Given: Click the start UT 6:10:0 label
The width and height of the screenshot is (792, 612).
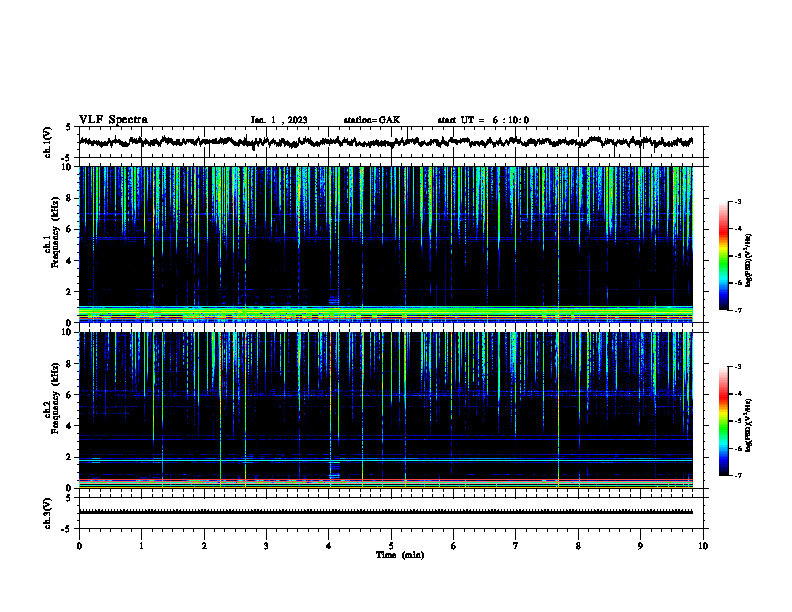Looking at the screenshot, I should click(483, 120).
